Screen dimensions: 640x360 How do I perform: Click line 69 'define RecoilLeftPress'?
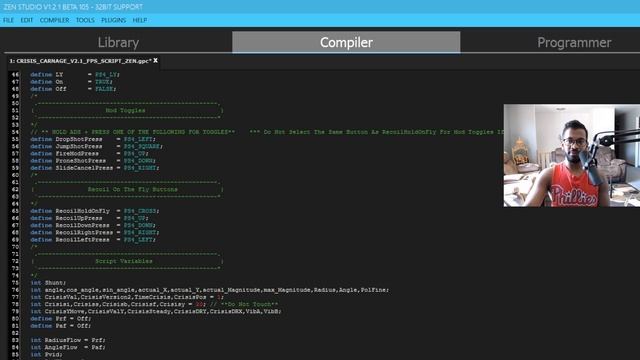[x=93, y=240]
